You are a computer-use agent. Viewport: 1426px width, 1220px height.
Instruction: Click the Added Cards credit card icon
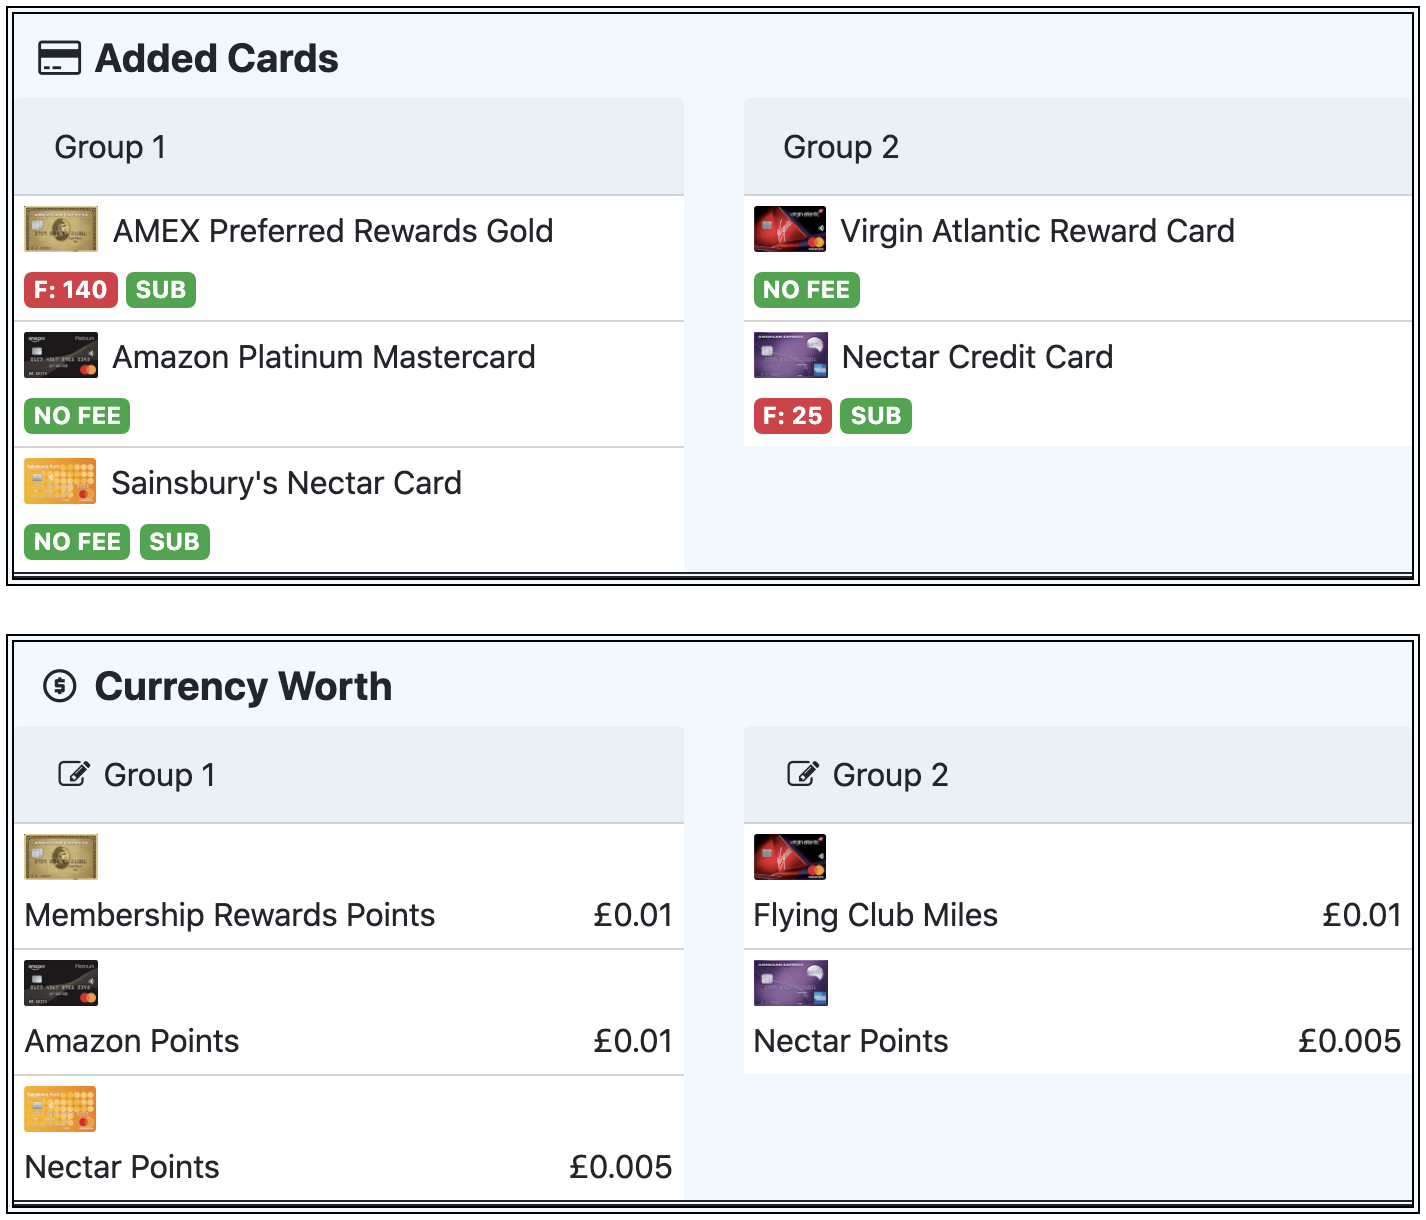click(x=60, y=58)
